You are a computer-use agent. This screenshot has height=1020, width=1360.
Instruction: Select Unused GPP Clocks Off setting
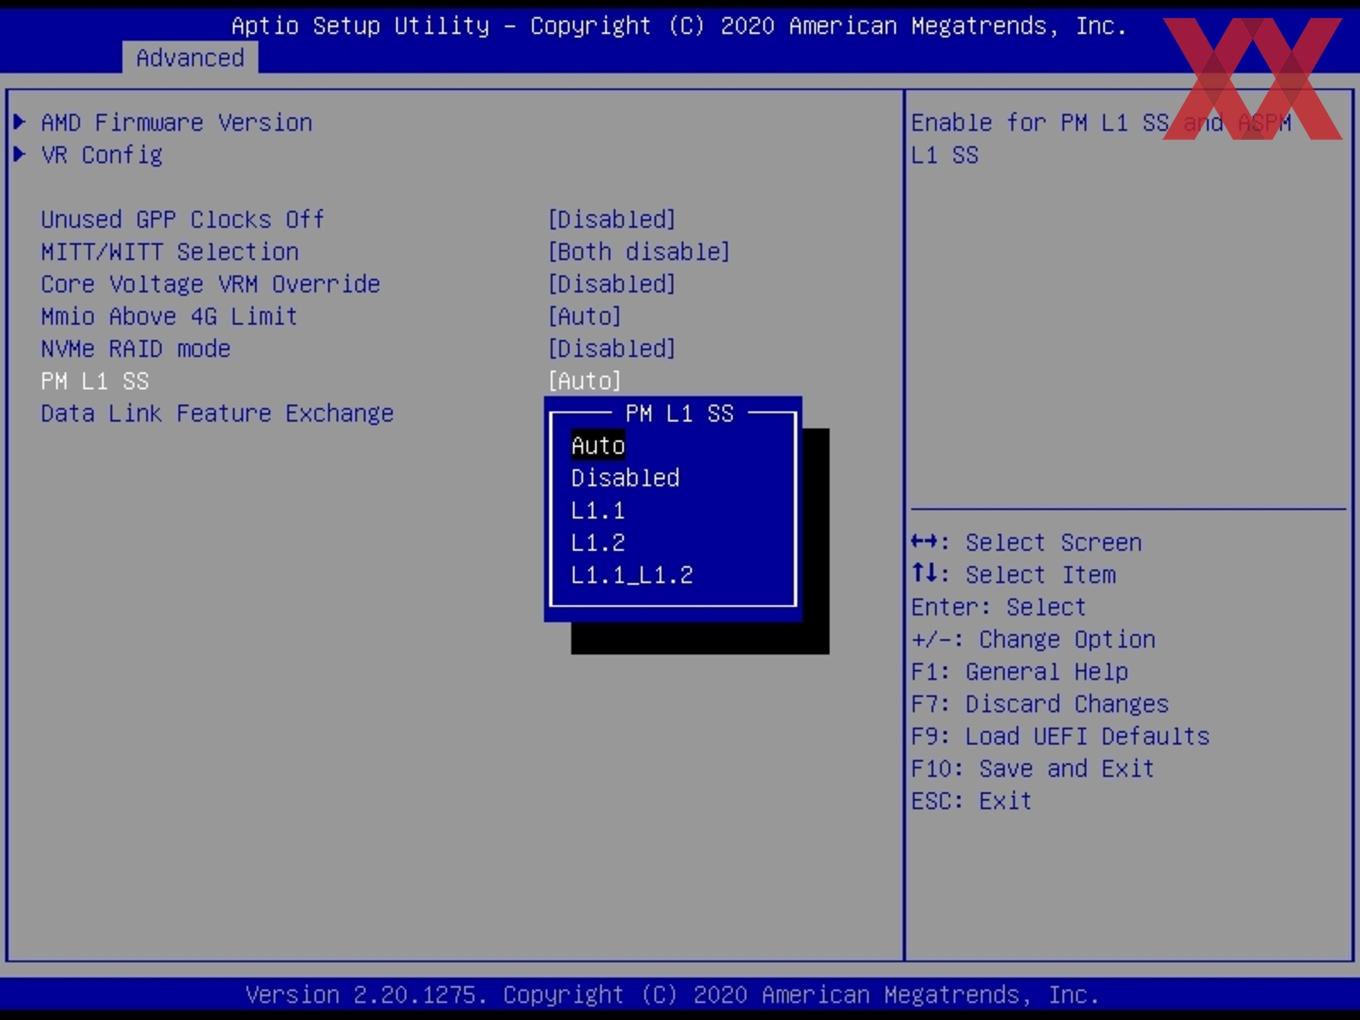click(x=183, y=219)
